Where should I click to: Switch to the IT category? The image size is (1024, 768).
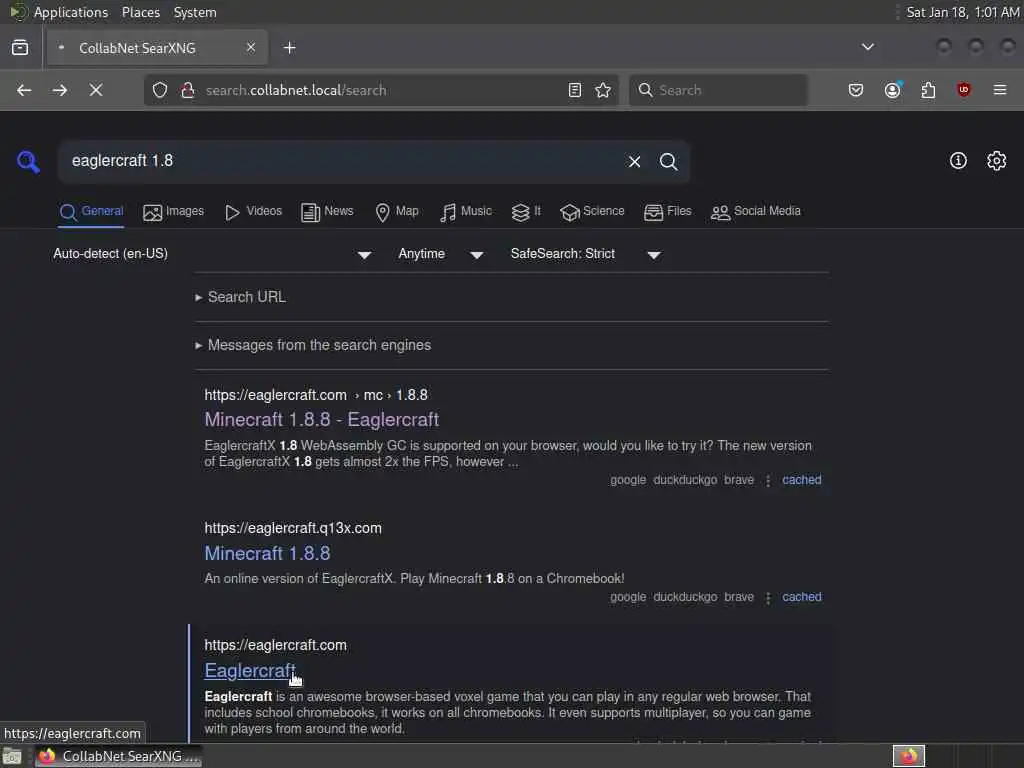(x=526, y=212)
